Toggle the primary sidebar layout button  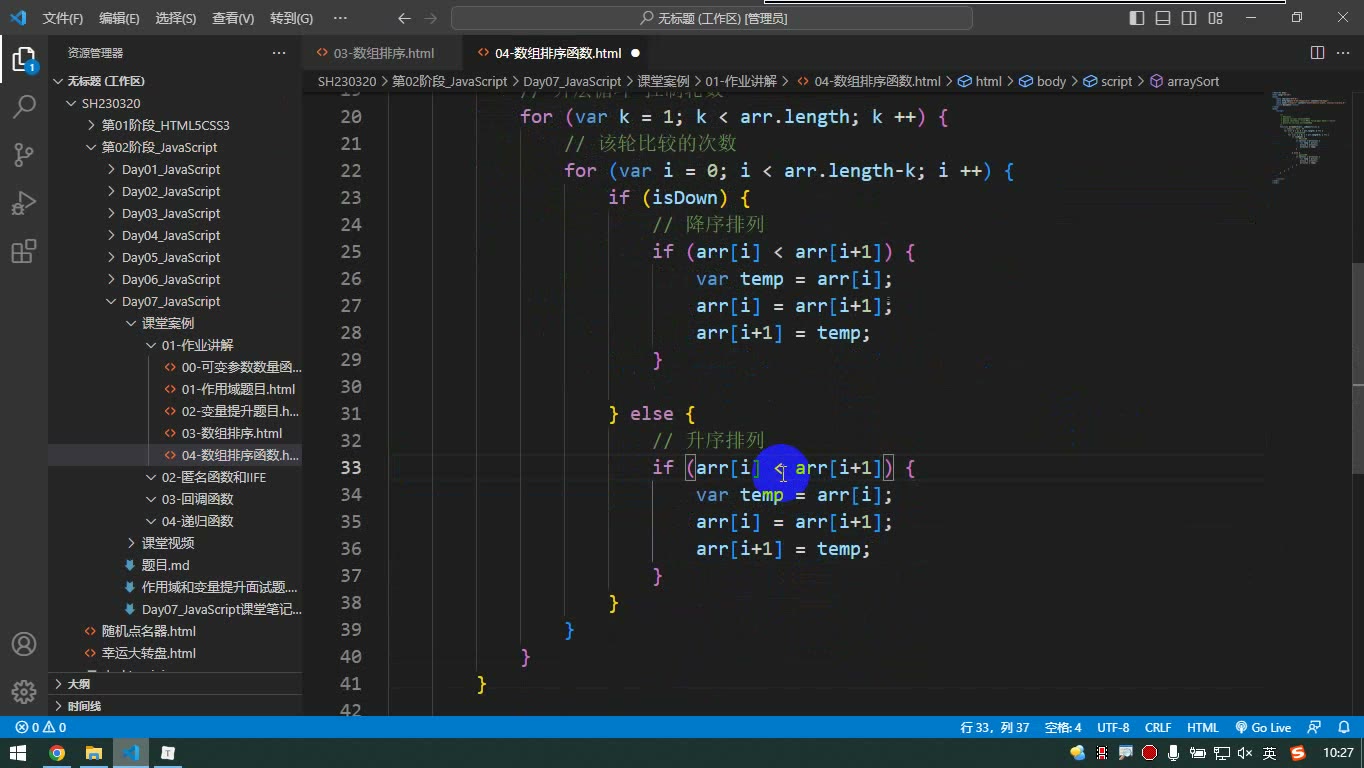click(x=1137, y=18)
